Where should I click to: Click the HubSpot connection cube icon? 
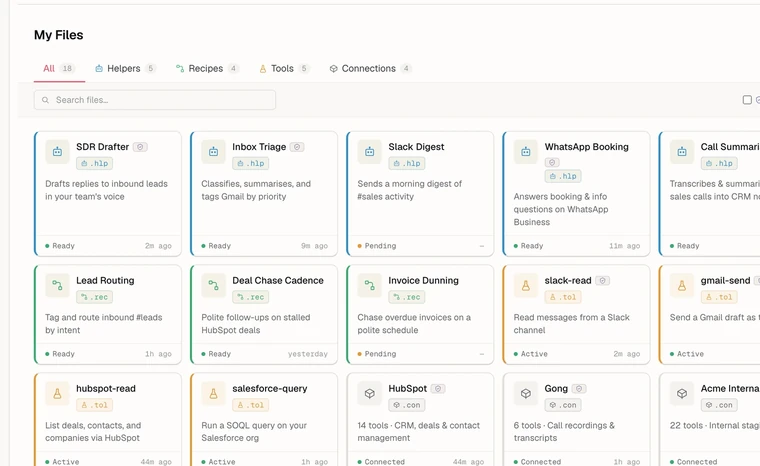pos(369,393)
